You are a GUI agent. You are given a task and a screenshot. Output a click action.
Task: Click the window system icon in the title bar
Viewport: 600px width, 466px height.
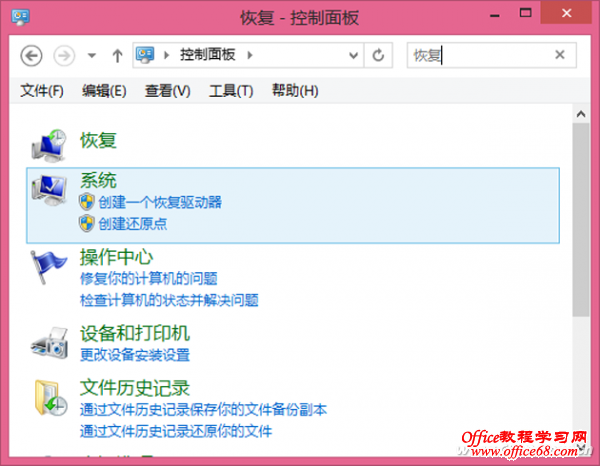tap(21, 16)
